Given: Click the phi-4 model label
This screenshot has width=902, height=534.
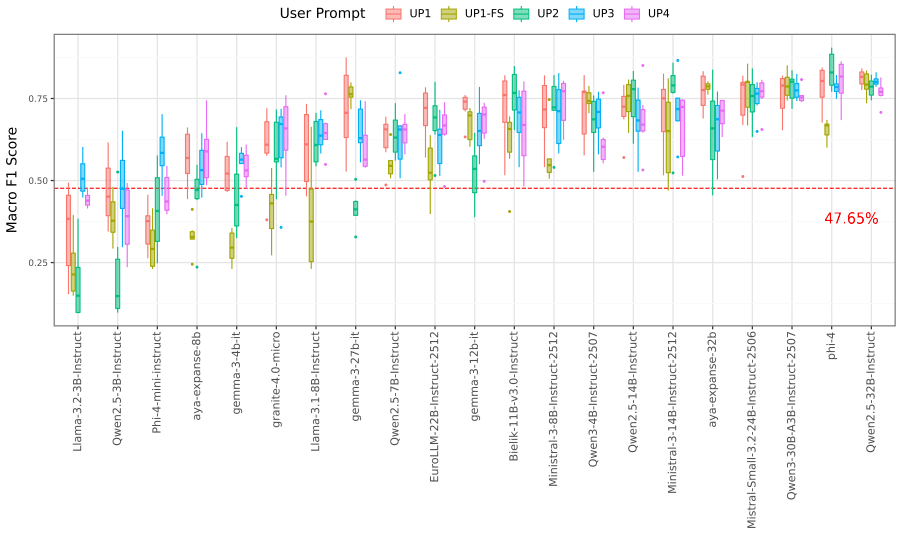Looking at the screenshot, I should click(831, 345).
